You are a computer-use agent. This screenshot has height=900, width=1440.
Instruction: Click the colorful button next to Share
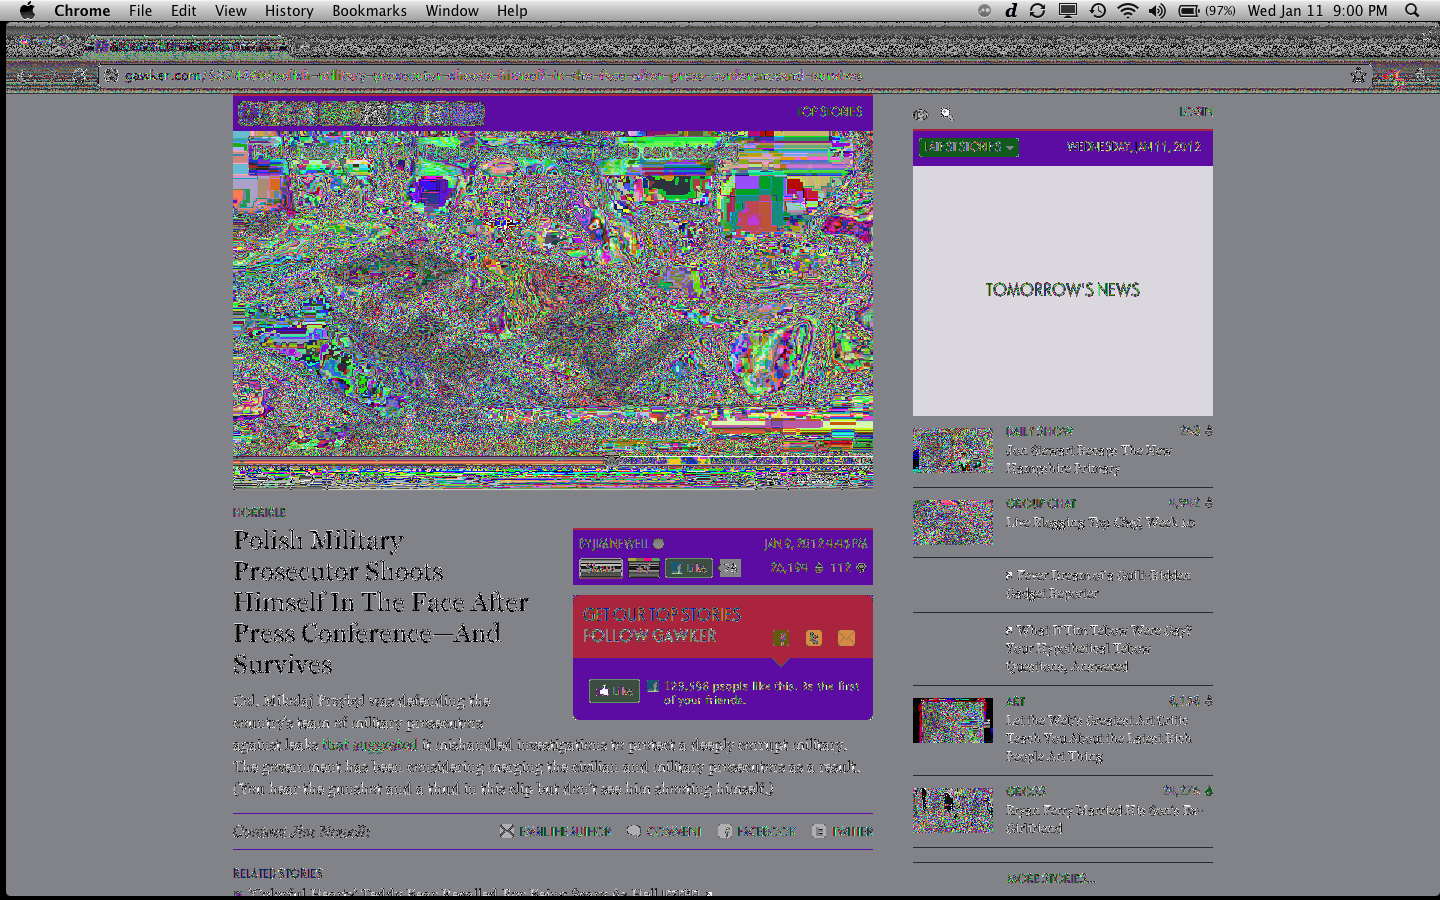643,568
